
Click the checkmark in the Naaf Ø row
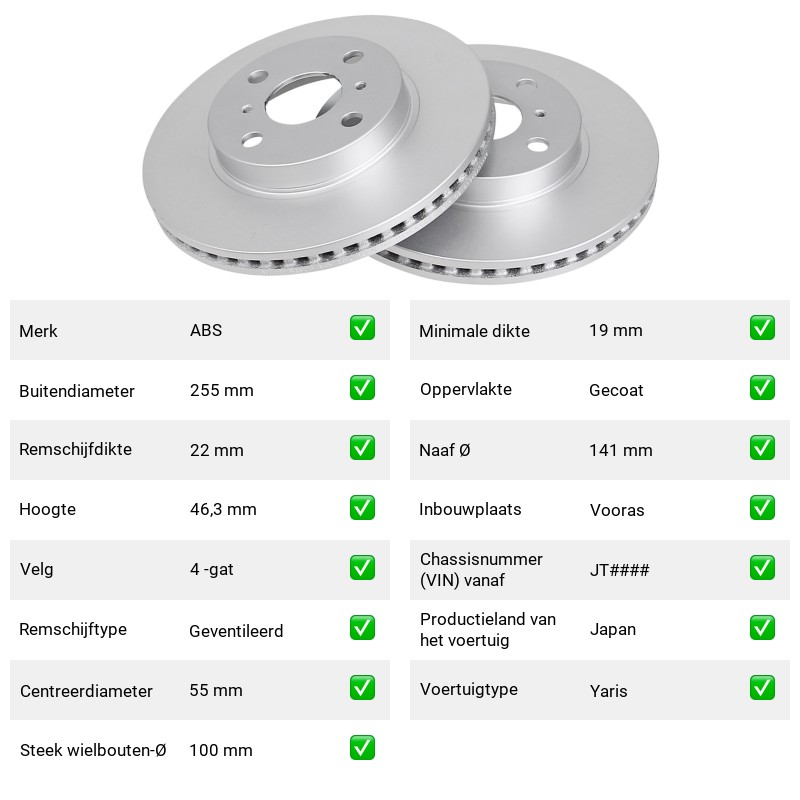click(762, 447)
